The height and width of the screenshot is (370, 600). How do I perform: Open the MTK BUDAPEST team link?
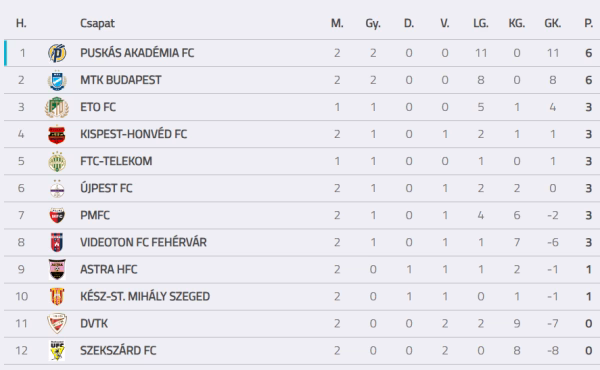coord(121,80)
